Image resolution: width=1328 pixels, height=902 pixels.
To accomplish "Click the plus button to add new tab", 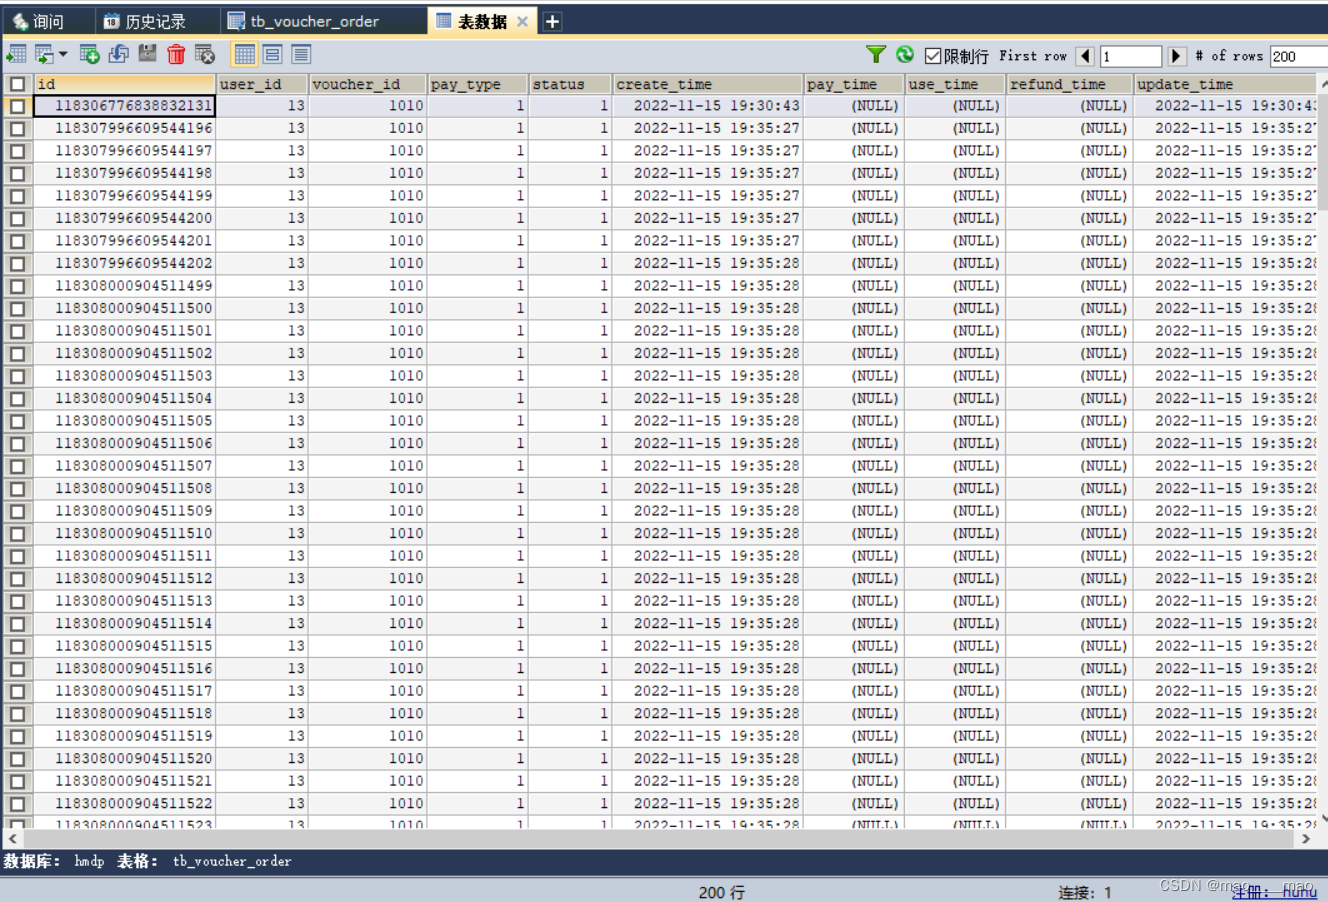I will 552,21.
